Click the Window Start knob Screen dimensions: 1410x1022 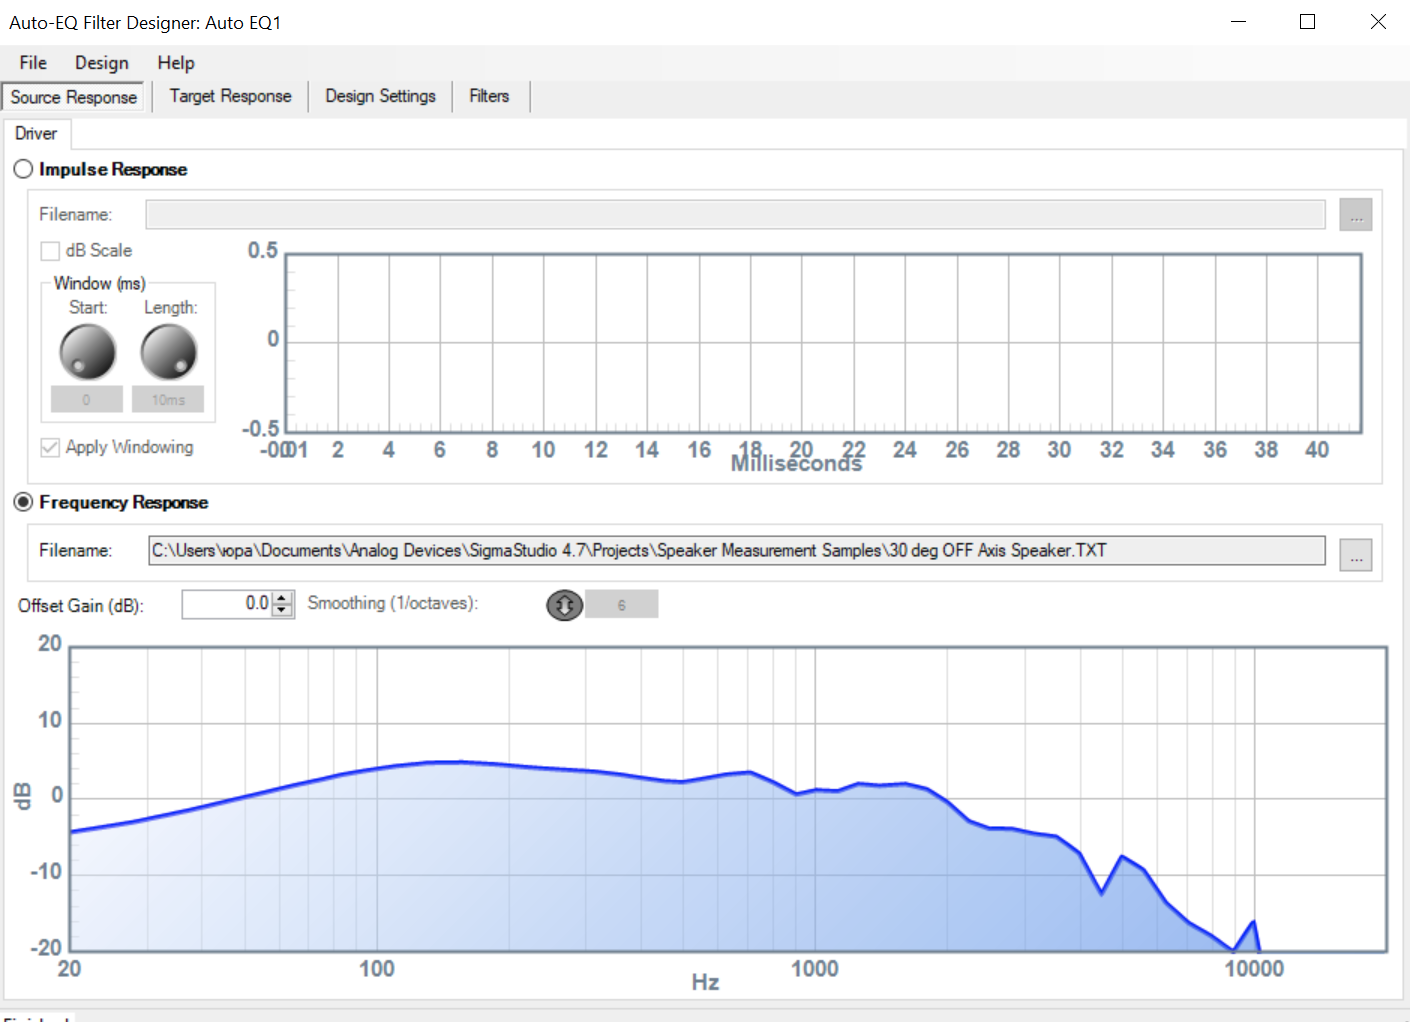click(88, 352)
